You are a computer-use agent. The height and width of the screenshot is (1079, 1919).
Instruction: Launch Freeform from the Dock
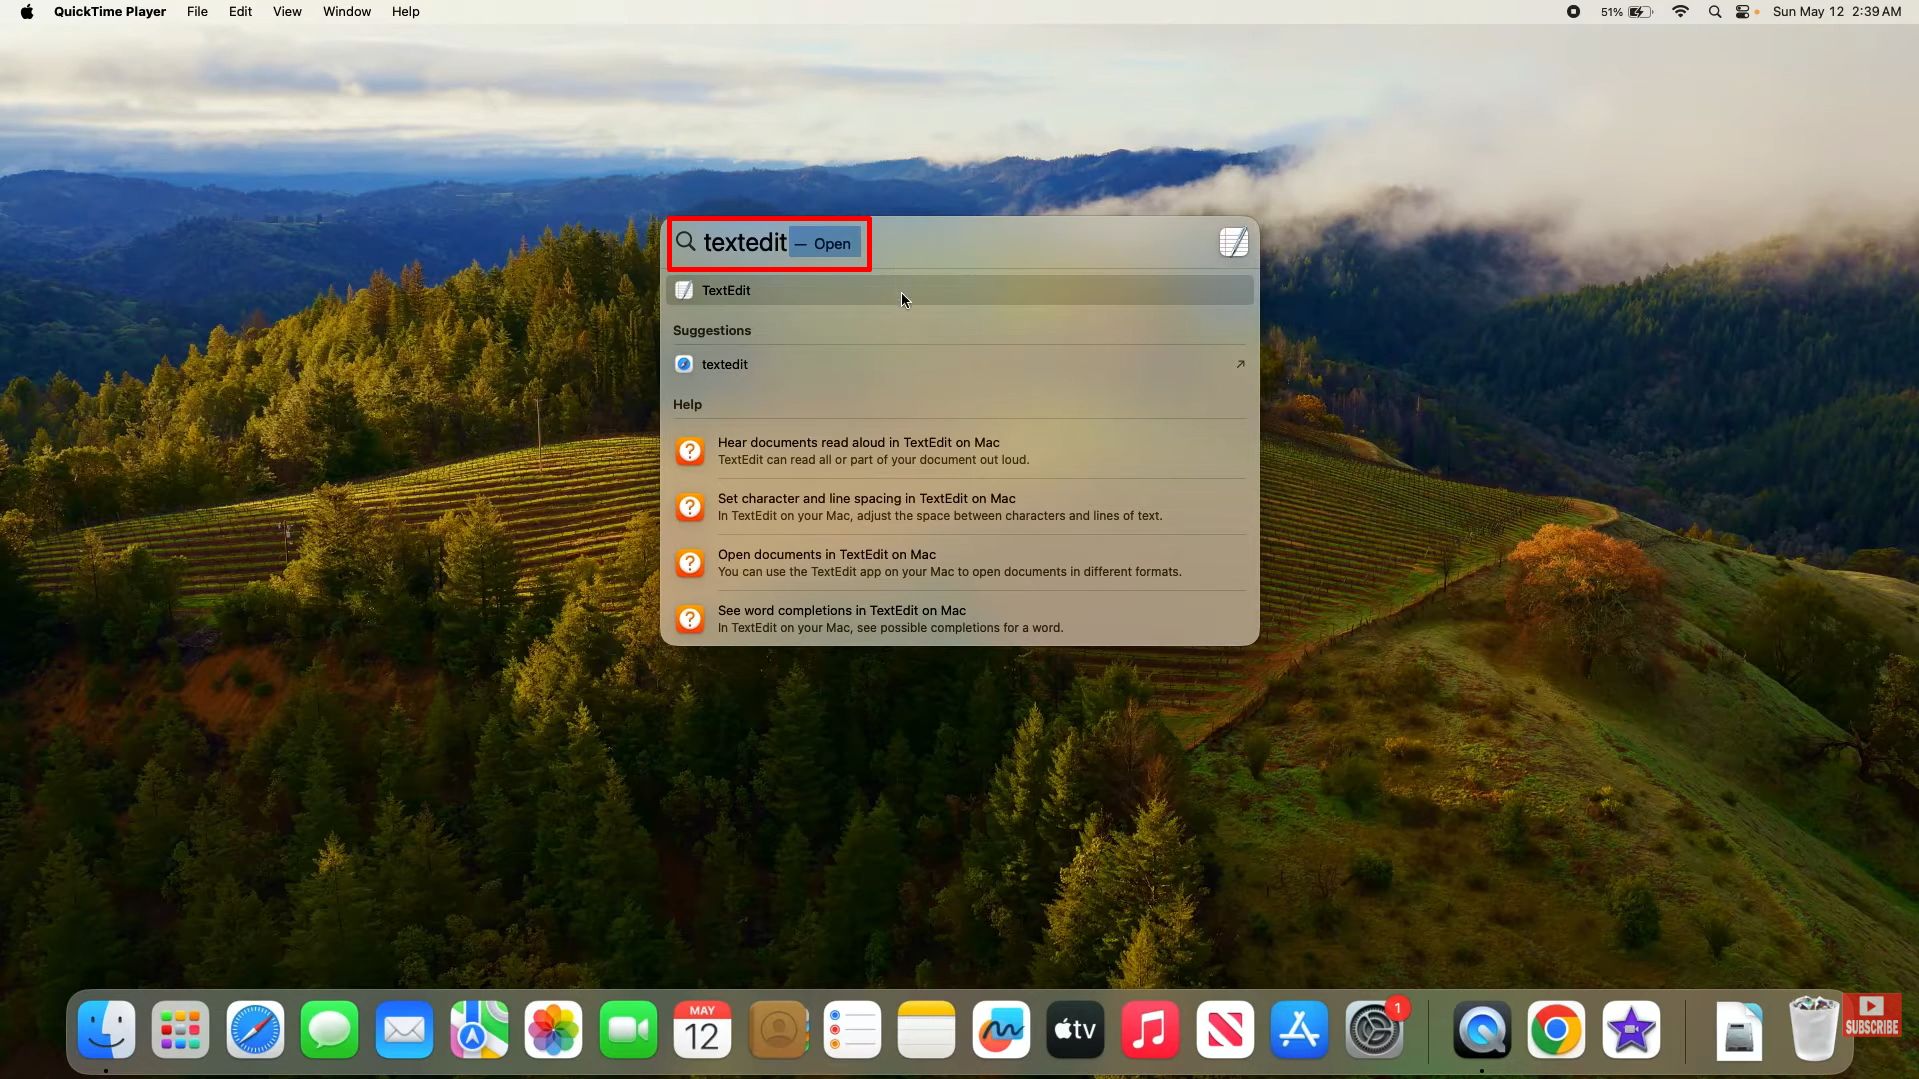click(x=1001, y=1030)
